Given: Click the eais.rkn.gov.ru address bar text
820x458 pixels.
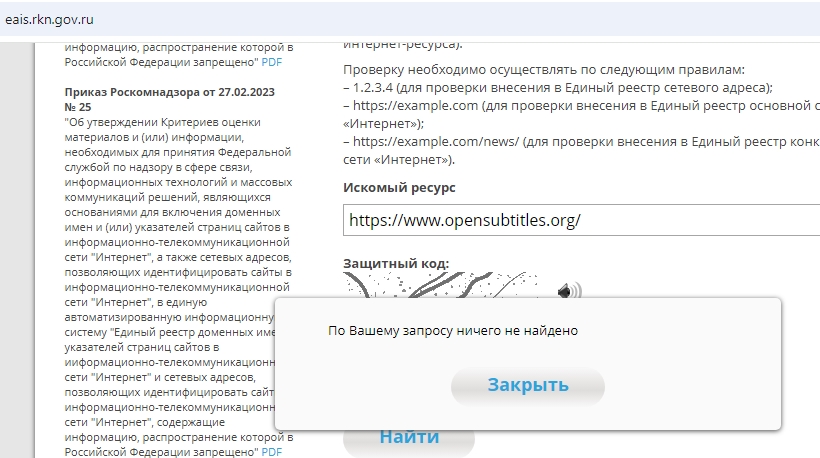Looking at the screenshot, I should [49, 20].
